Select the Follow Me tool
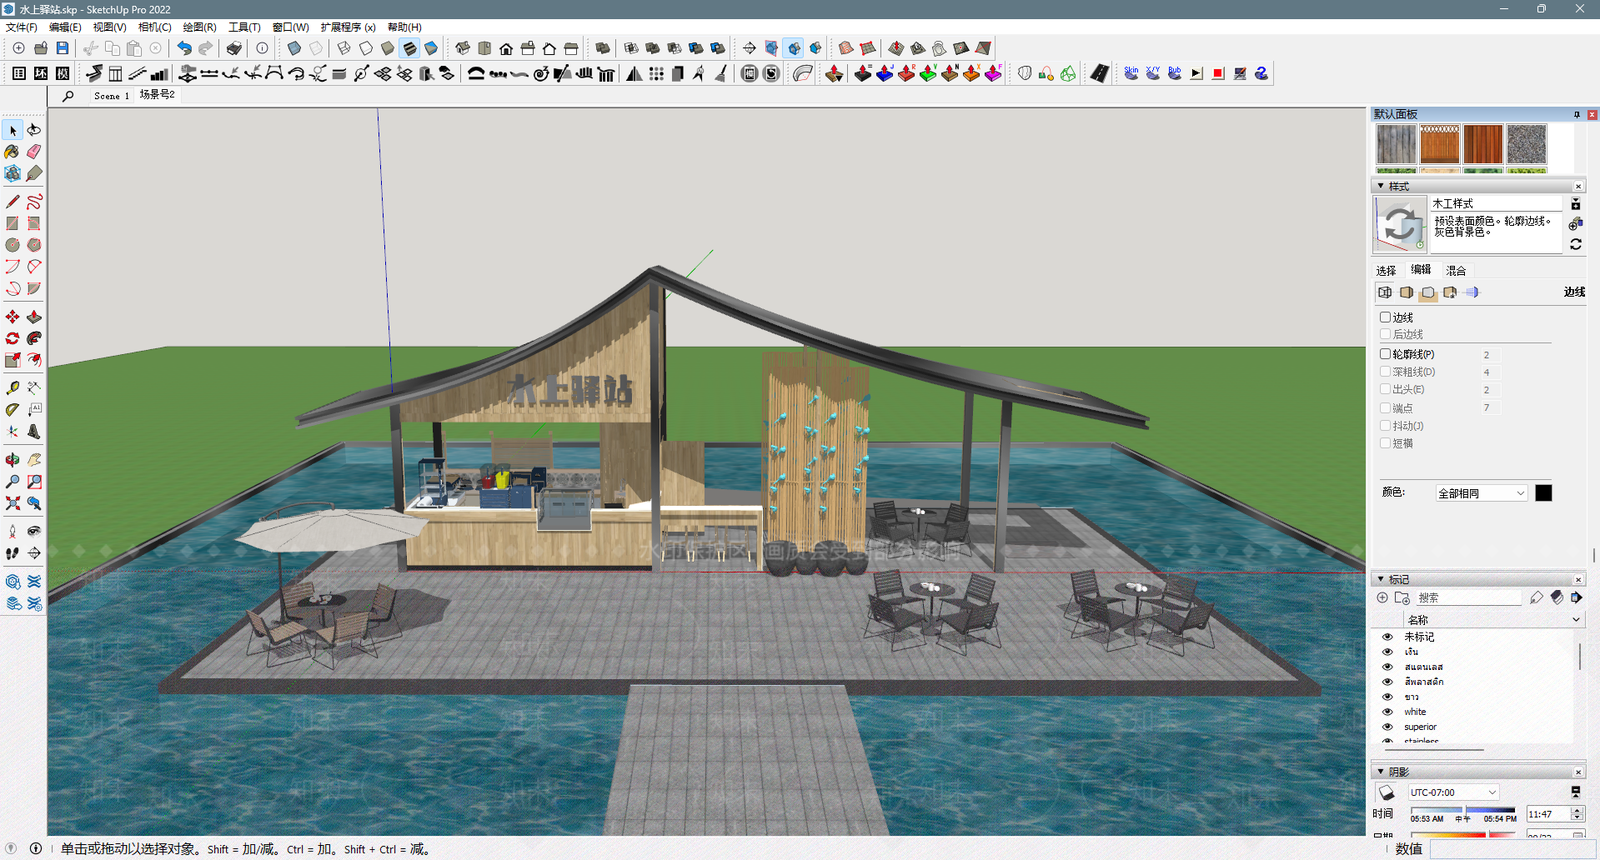Viewport: 1600px width, 860px height. click(34, 339)
